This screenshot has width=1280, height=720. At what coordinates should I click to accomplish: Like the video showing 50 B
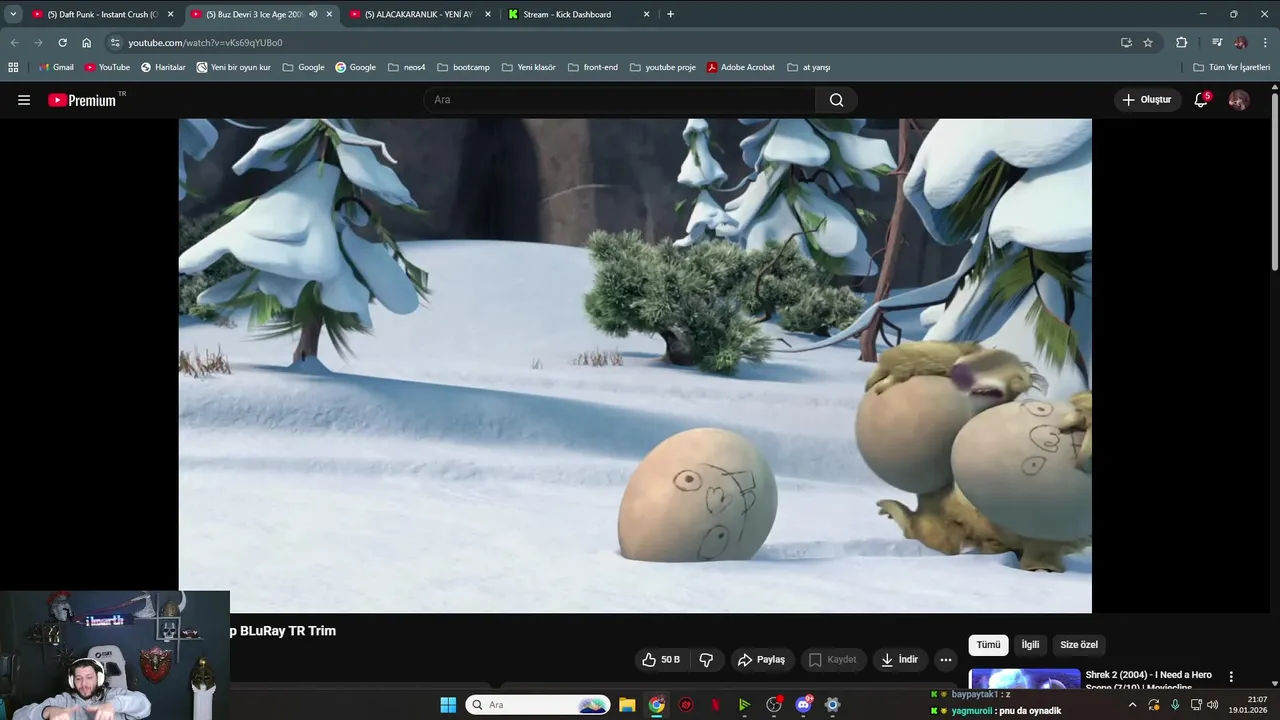click(661, 660)
